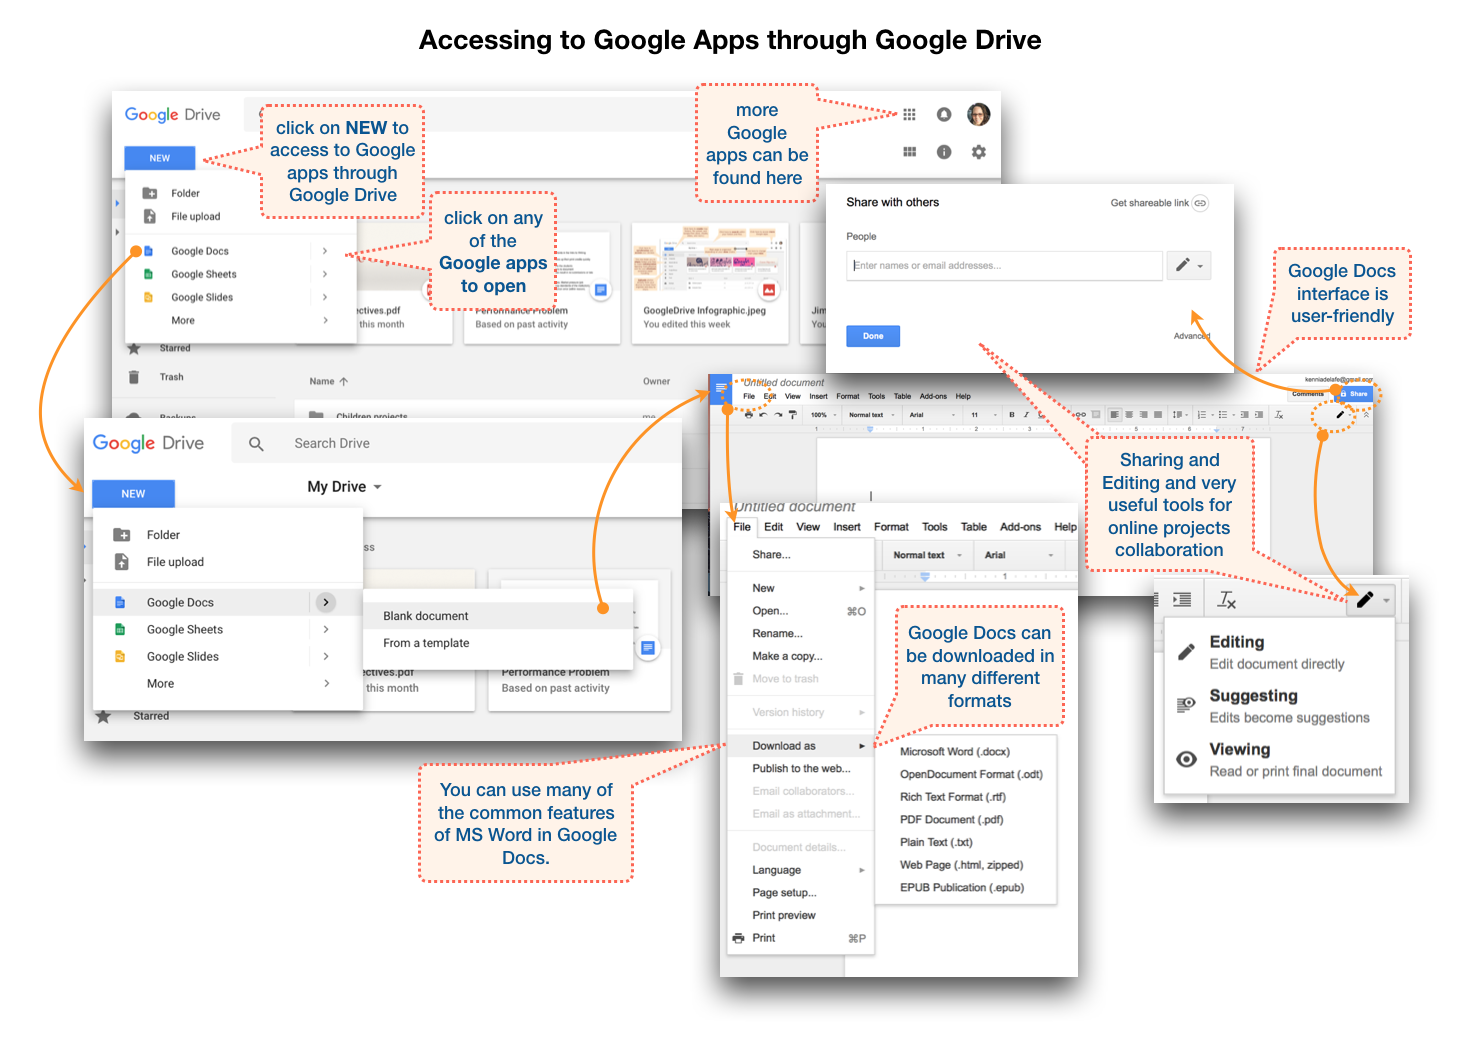
Task: Click the blue Docs home icon
Action: pos(720,389)
